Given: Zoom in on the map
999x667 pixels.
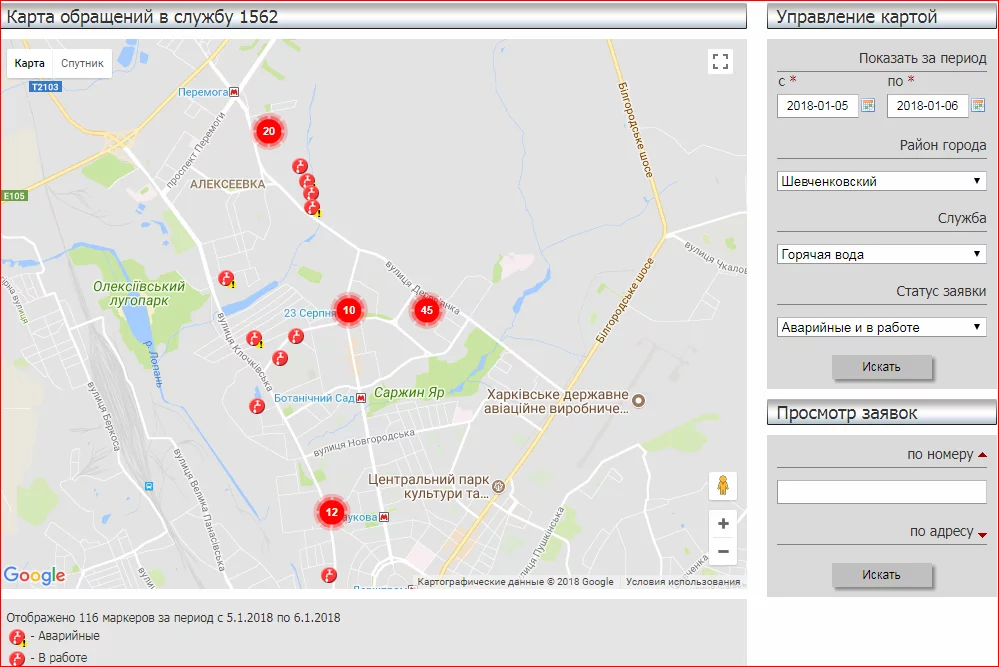Looking at the screenshot, I should 722,523.
